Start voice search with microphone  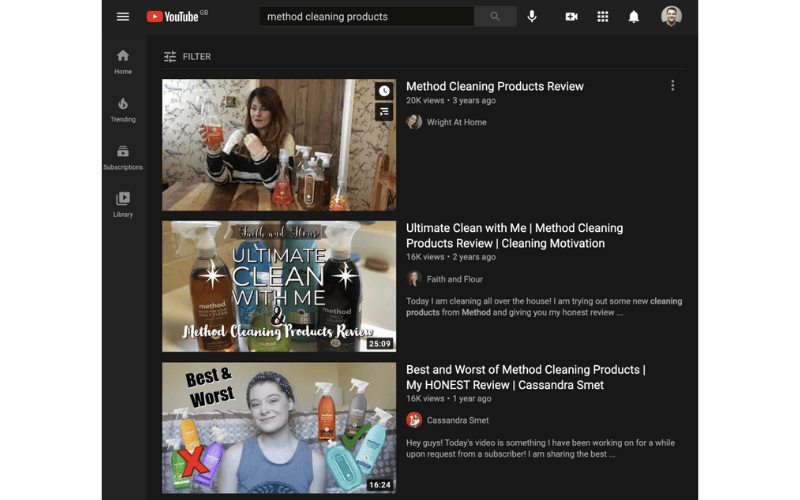point(532,16)
